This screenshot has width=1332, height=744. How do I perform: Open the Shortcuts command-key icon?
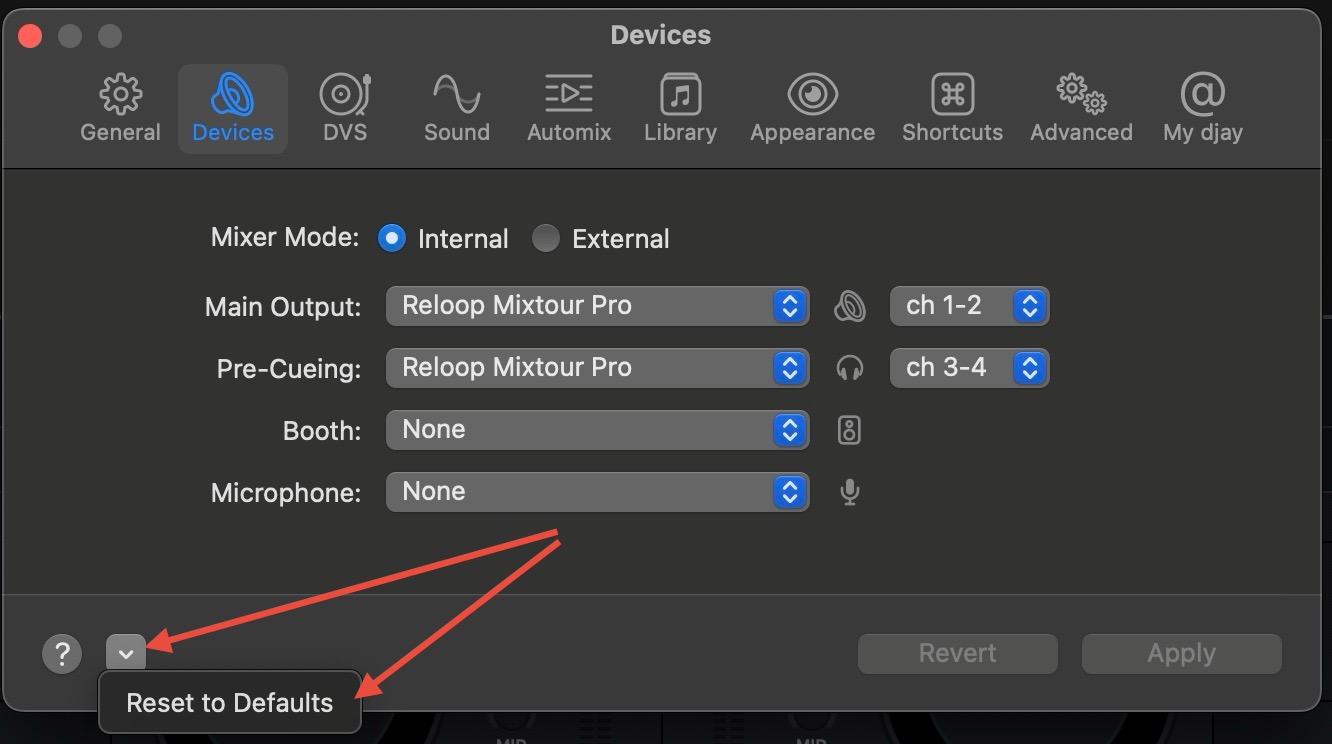click(952, 95)
